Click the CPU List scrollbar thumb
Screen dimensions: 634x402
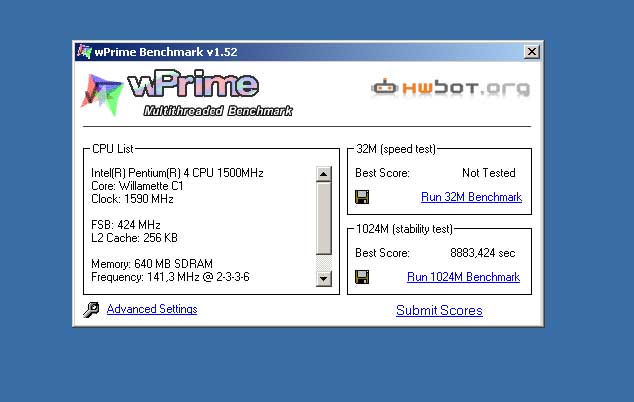pyautogui.click(x=323, y=218)
